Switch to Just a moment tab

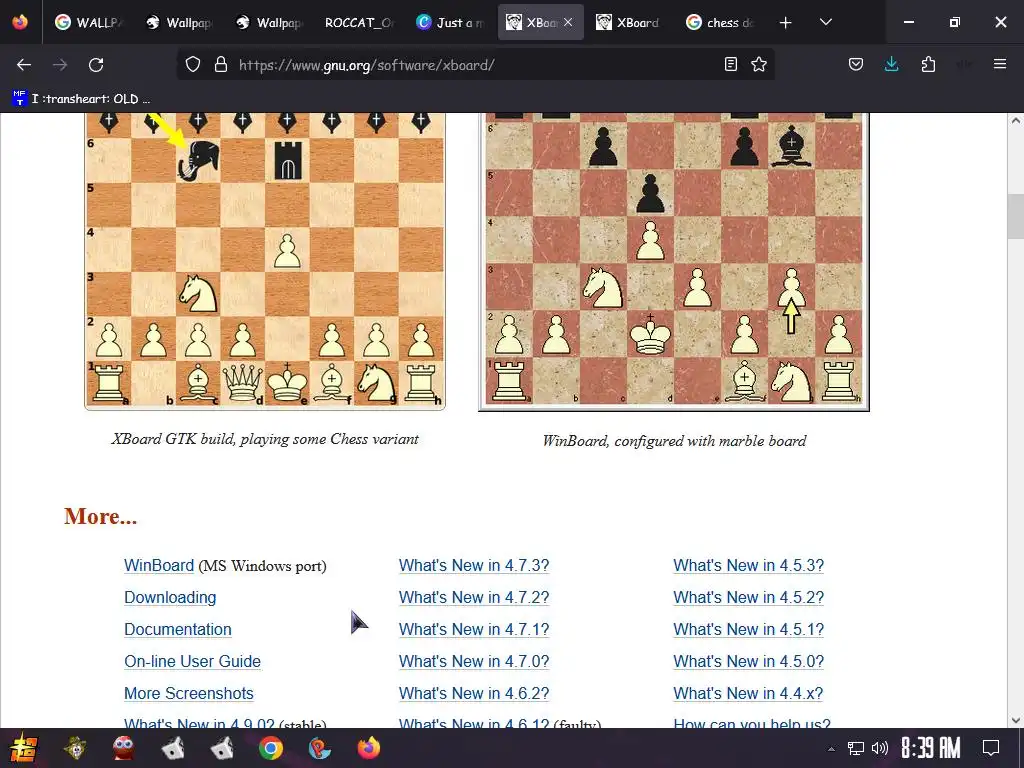[x=450, y=22]
